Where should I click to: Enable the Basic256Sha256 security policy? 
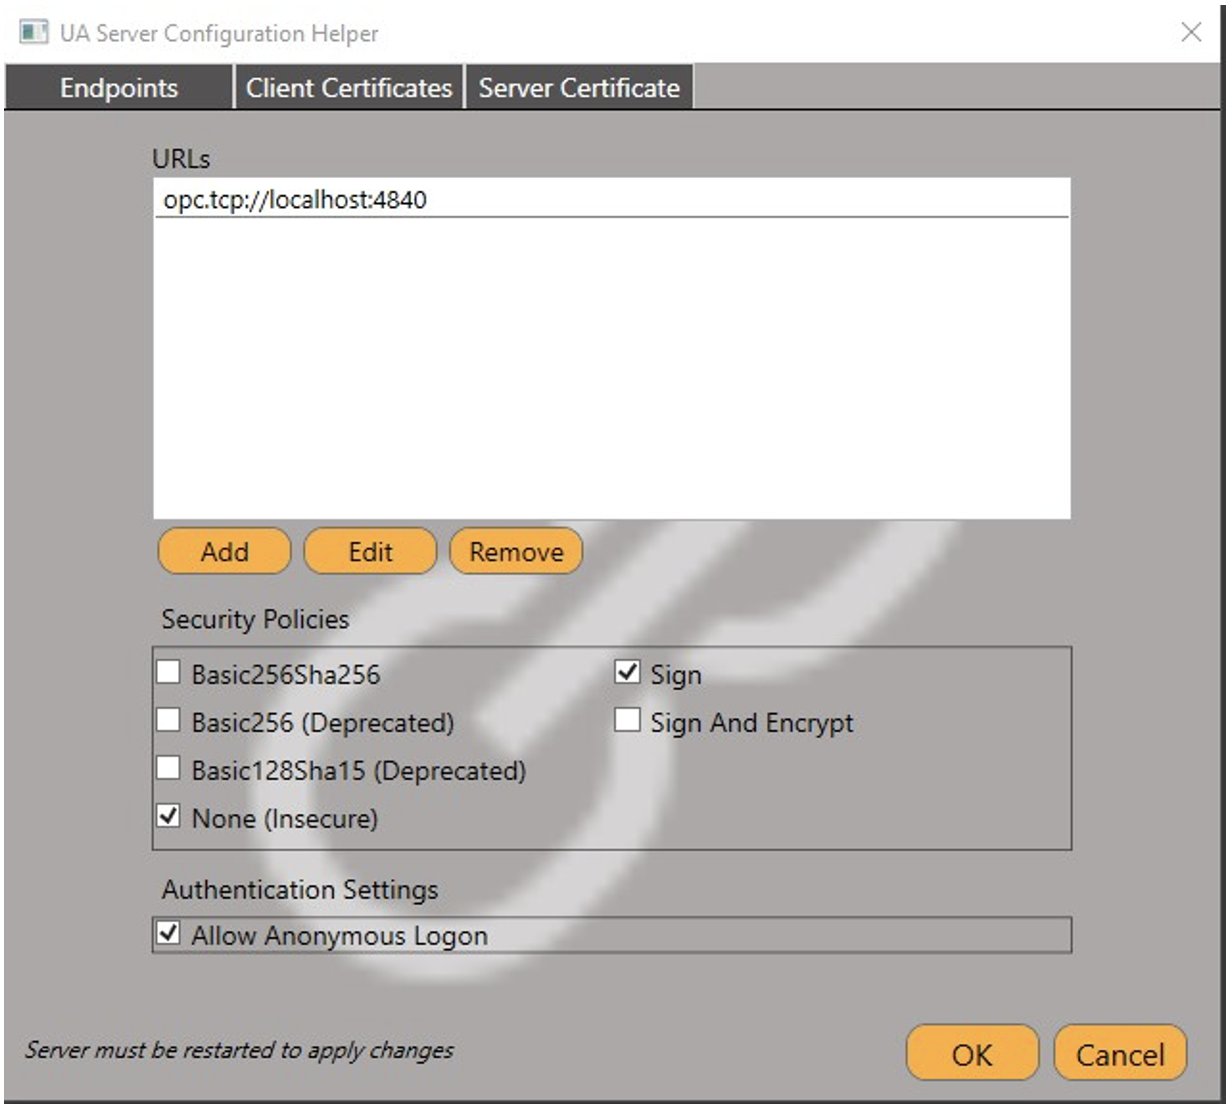(x=169, y=672)
